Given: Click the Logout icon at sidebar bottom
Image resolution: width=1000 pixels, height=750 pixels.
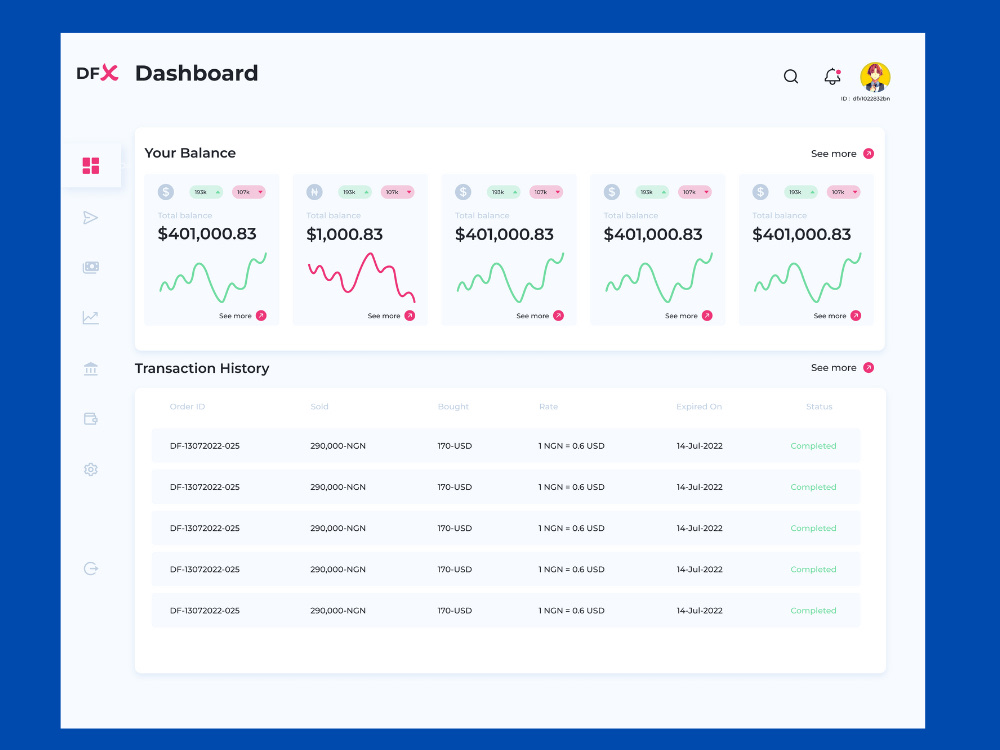Looking at the screenshot, I should [x=91, y=568].
